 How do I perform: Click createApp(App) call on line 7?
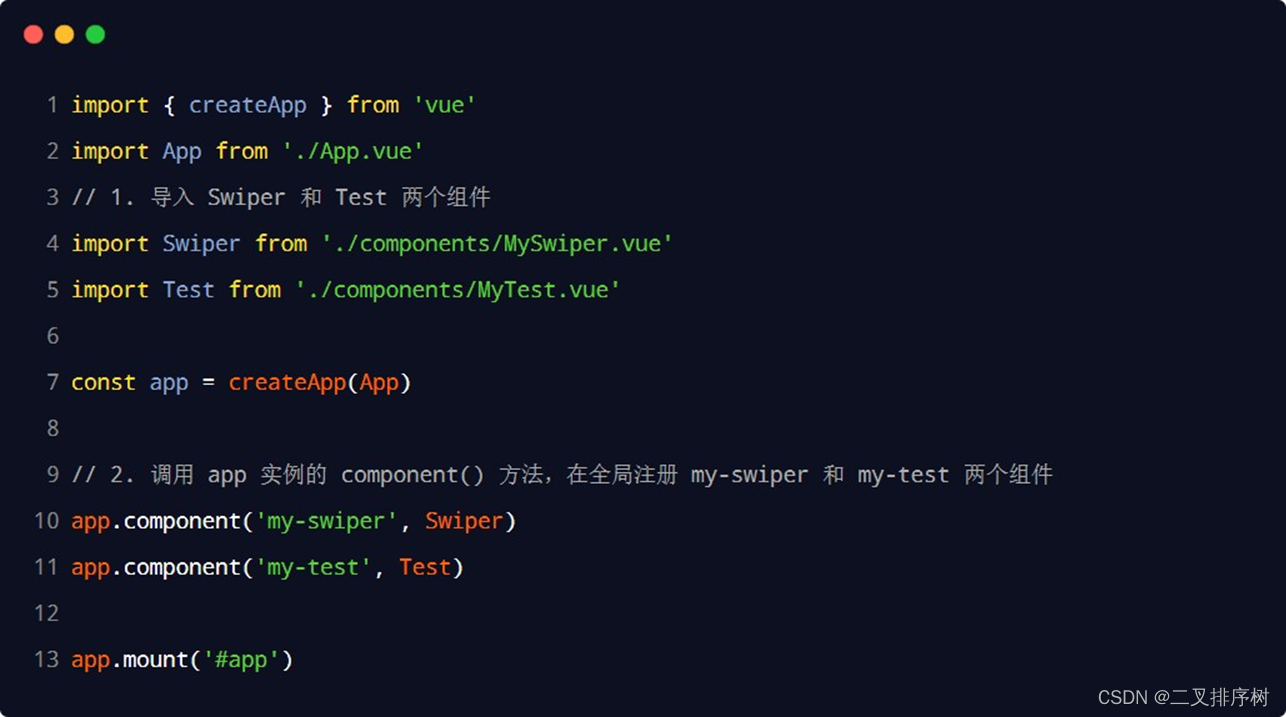(320, 382)
